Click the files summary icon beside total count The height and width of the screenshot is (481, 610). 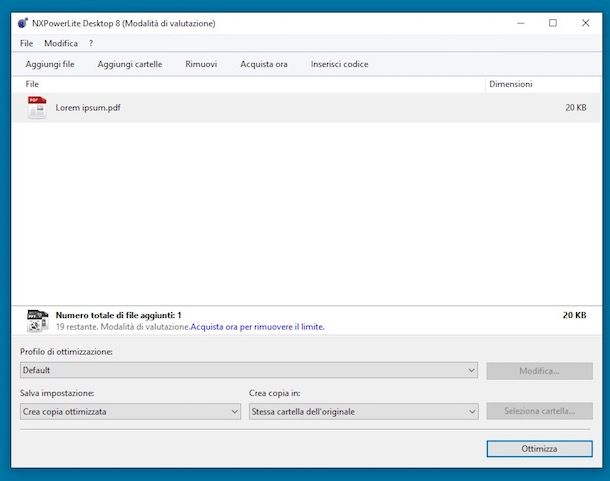(x=38, y=321)
